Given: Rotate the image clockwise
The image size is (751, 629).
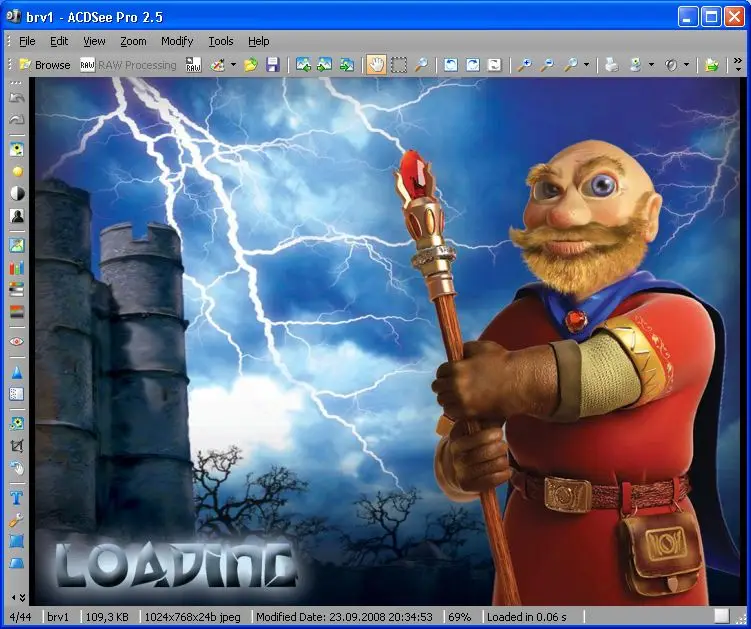Looking at the screenshot, I should [473, 65].
